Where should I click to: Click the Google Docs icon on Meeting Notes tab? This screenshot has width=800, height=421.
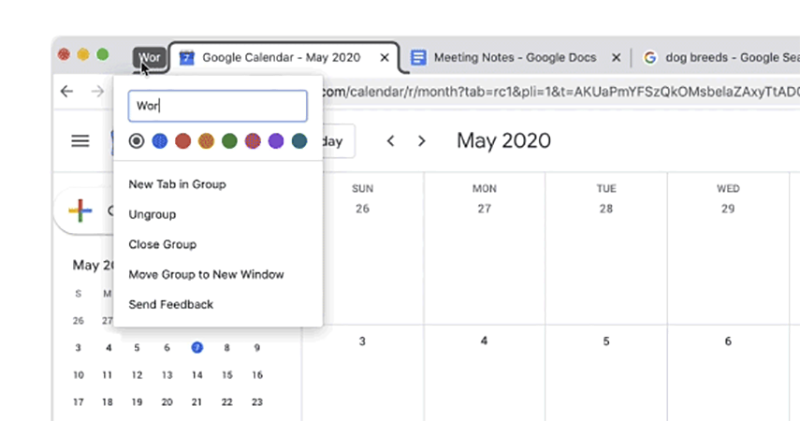419,58
